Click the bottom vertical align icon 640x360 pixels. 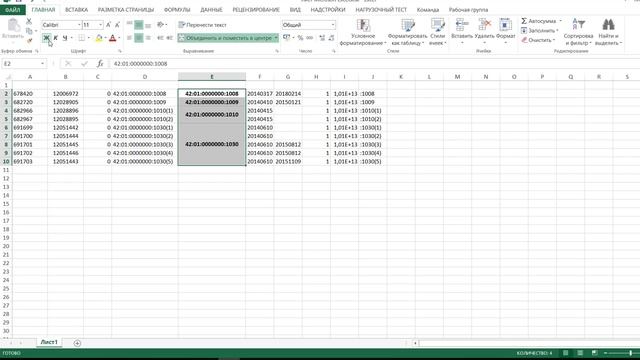click(148, 25)
